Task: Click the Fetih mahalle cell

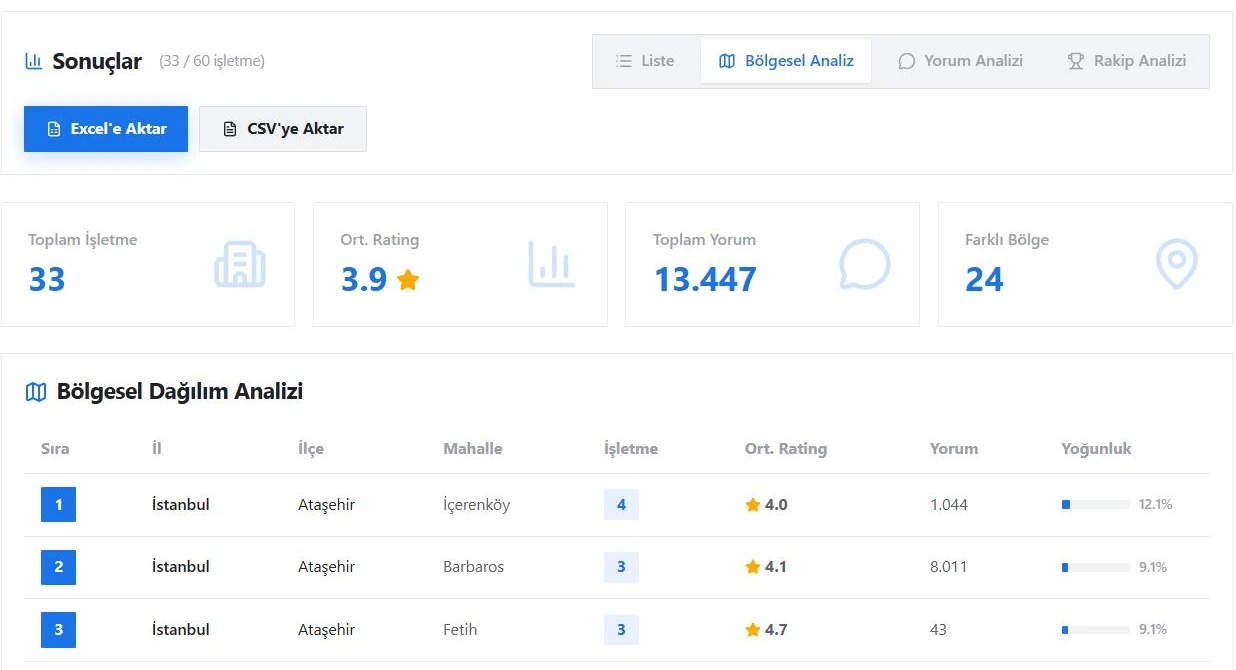Action: tap(460, 630)
